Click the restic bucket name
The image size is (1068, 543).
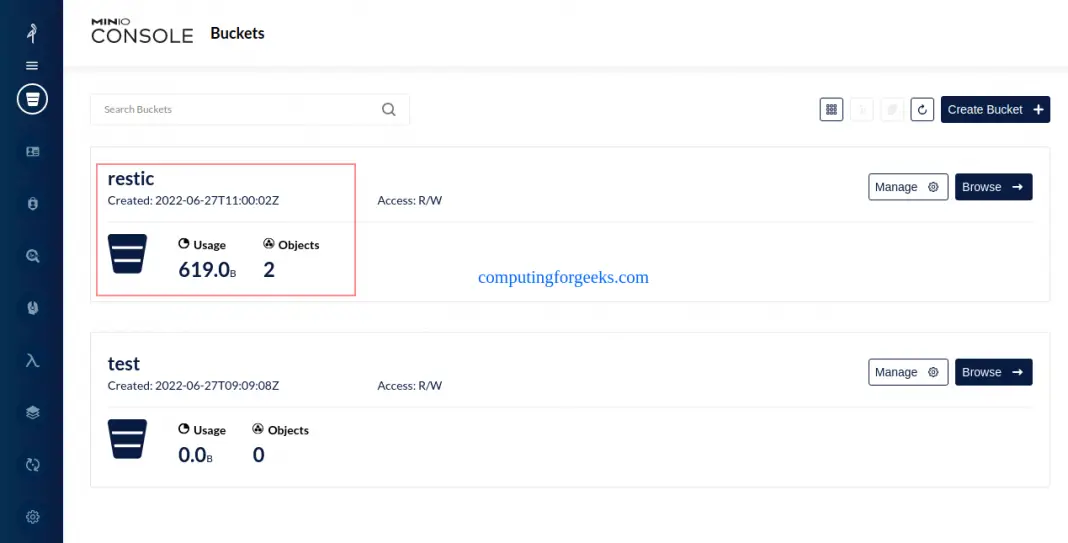coord(131,179)
